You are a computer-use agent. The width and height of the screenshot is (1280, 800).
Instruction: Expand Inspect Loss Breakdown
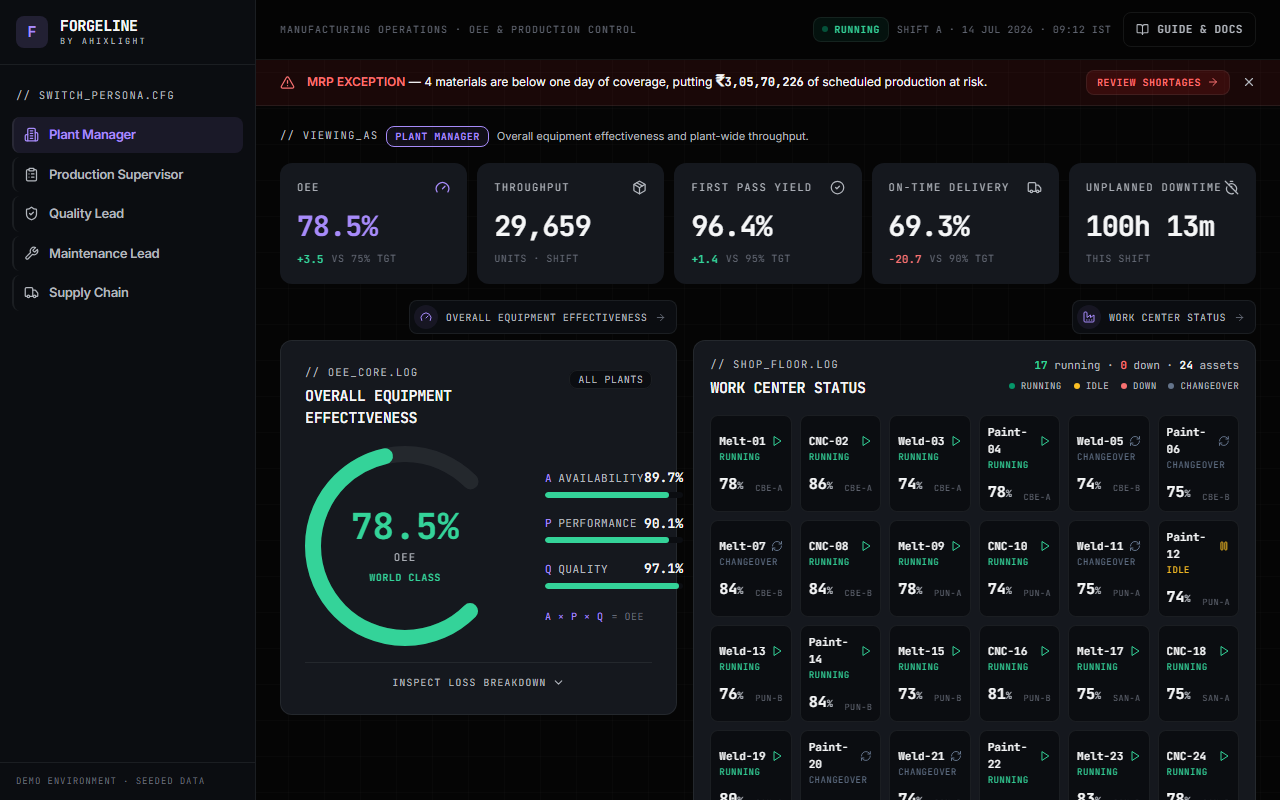coord(478,683)
